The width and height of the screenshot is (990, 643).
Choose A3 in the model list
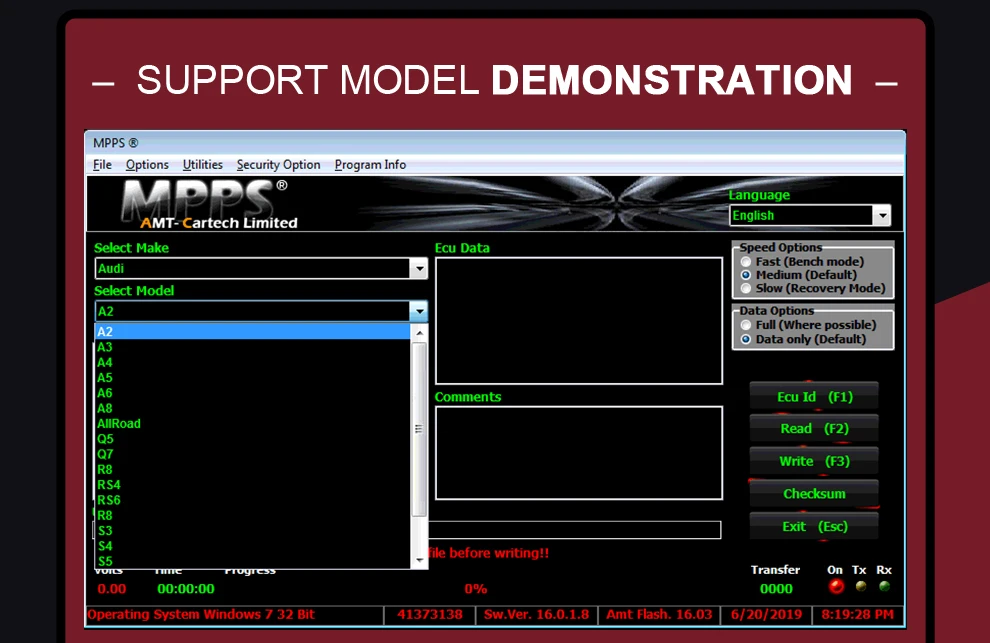tap(253, 347)
